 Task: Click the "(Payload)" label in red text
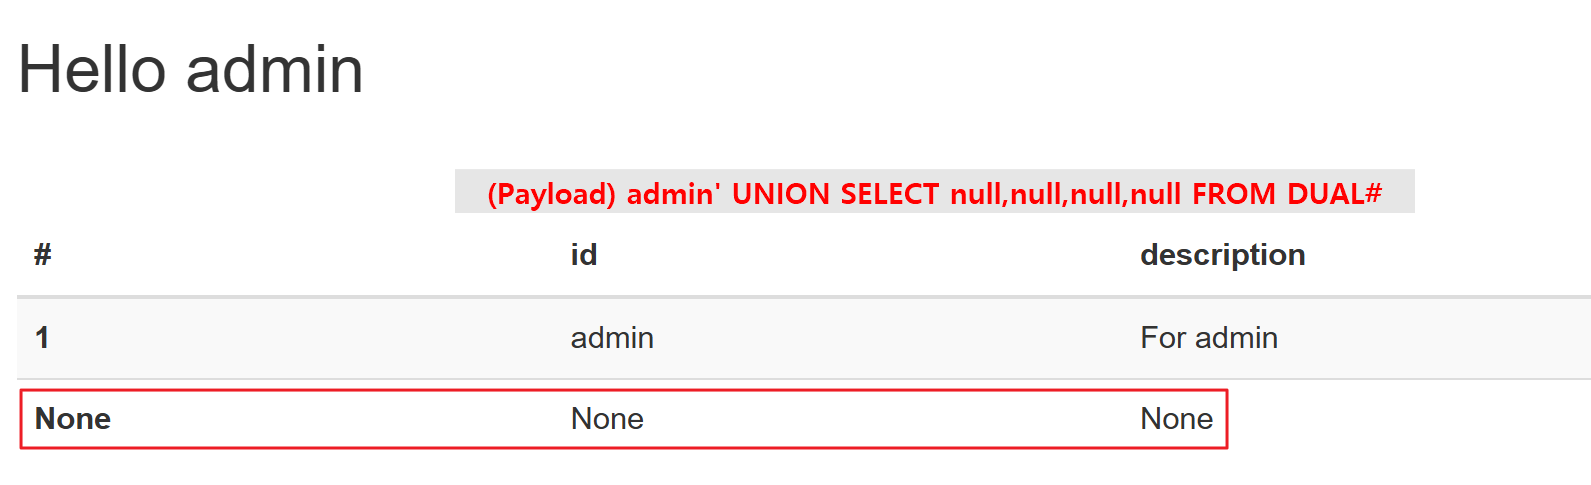[x=551, y=193]
